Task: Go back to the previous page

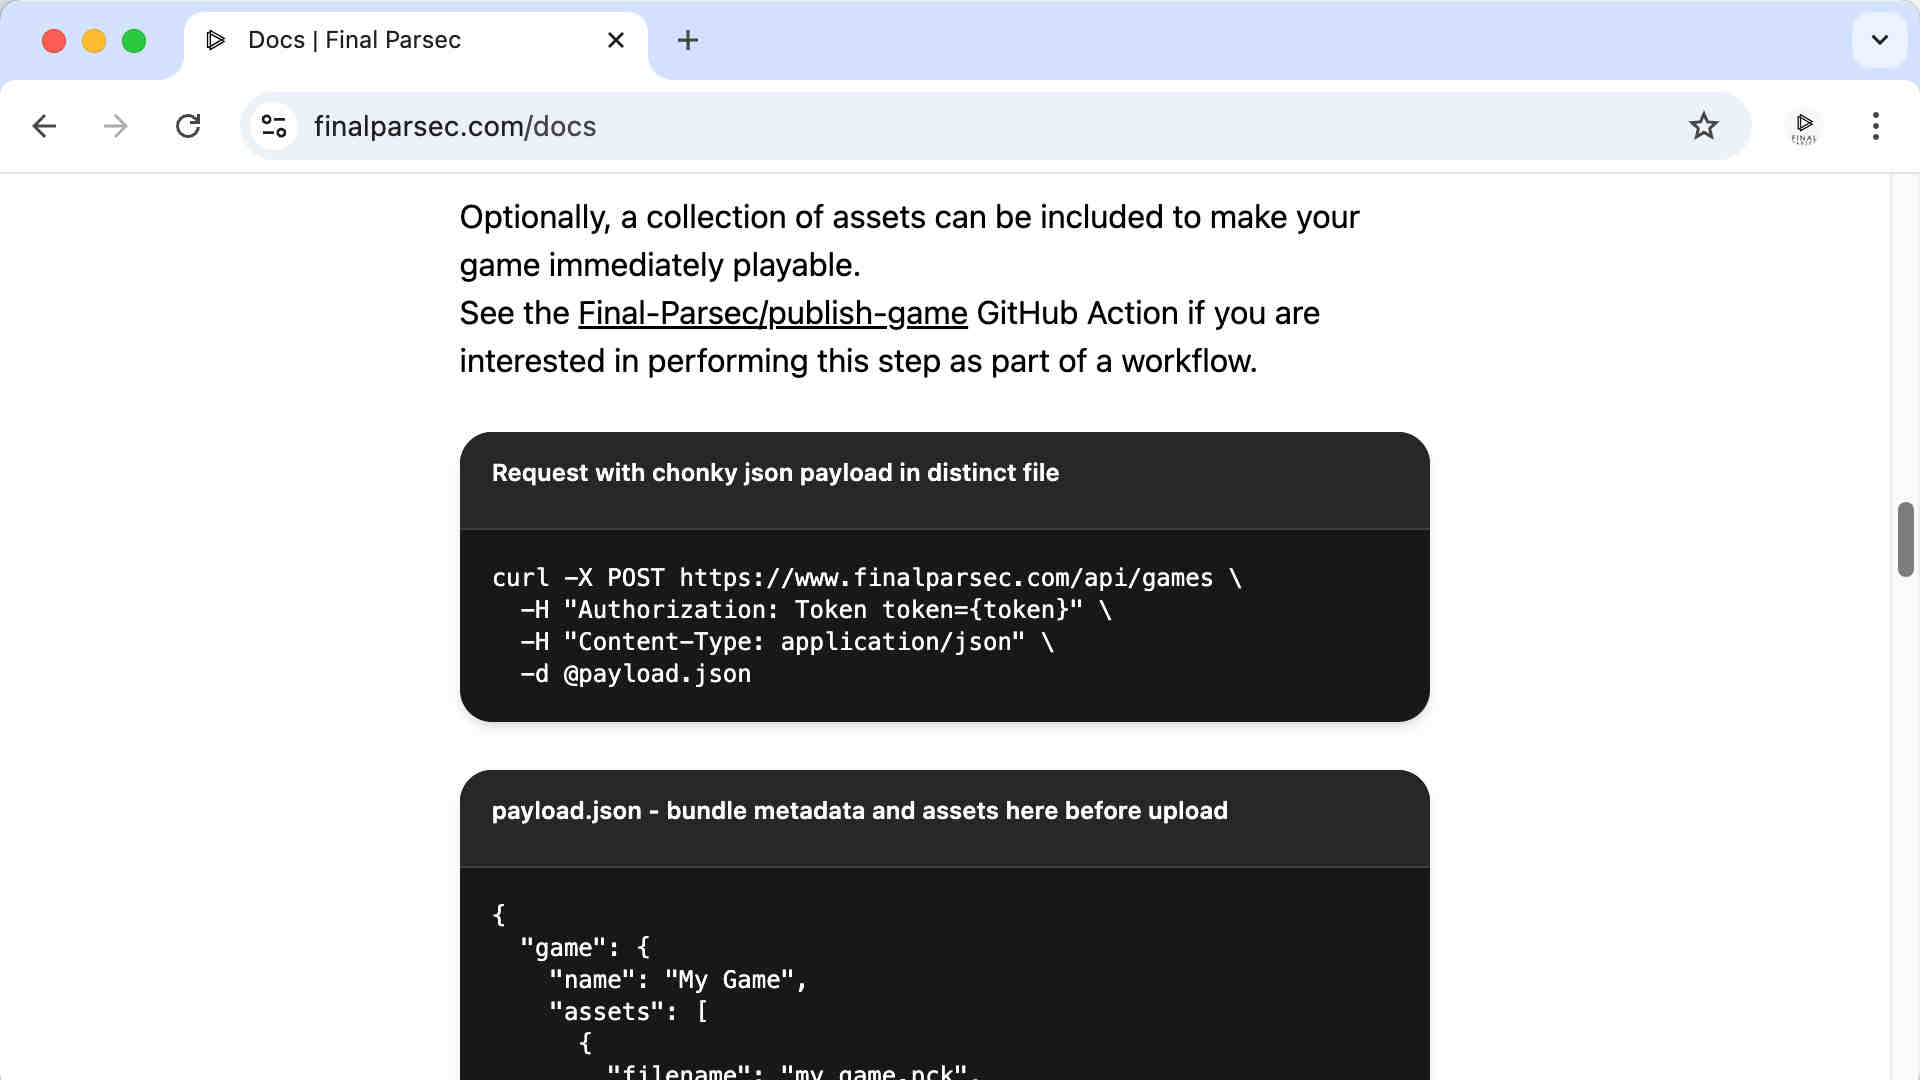Action: (44, 126)
